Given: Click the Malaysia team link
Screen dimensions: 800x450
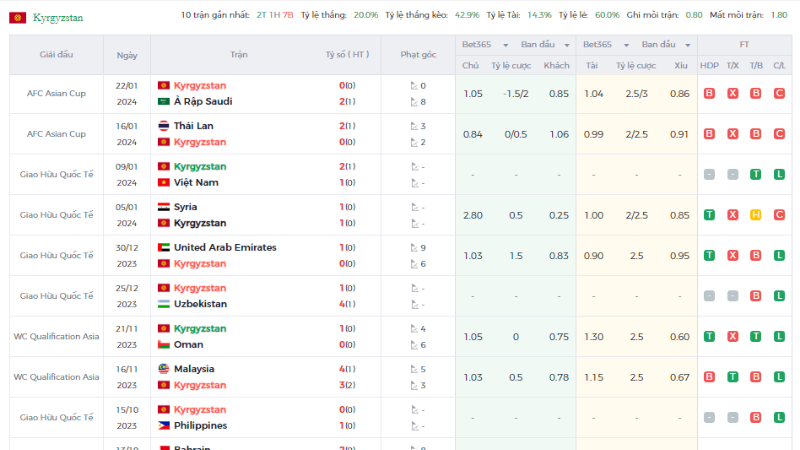Looking at the screenshot, I should (194, 369).
